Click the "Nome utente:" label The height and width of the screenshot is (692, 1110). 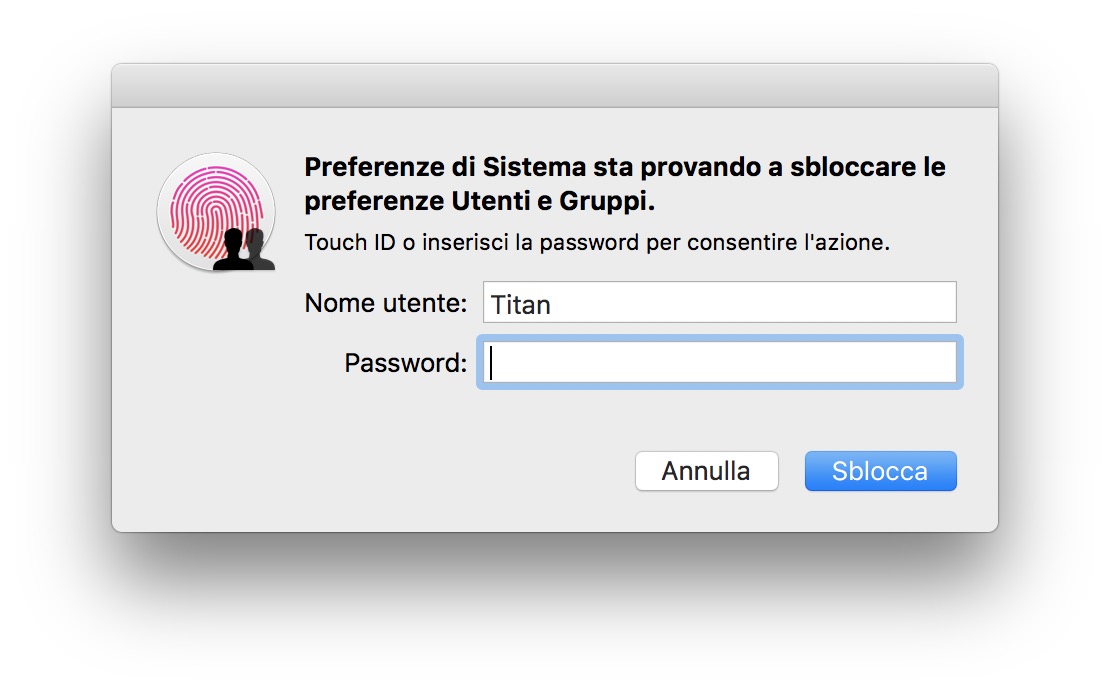386,302
